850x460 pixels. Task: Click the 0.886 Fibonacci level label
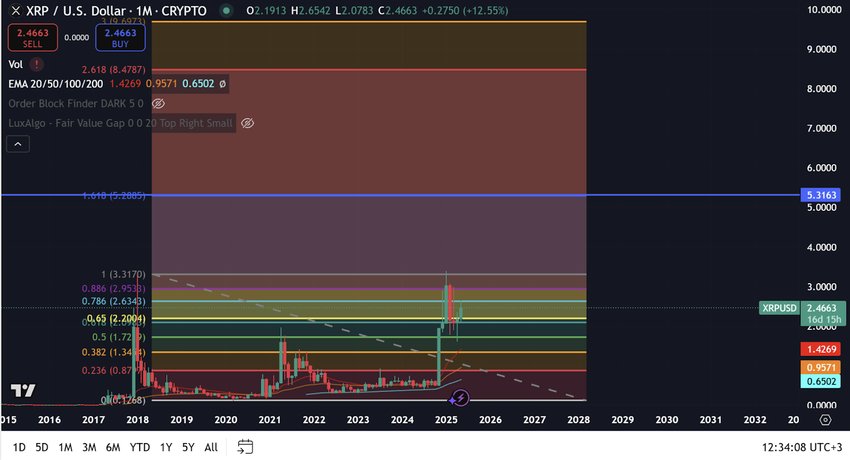(114, 289)
